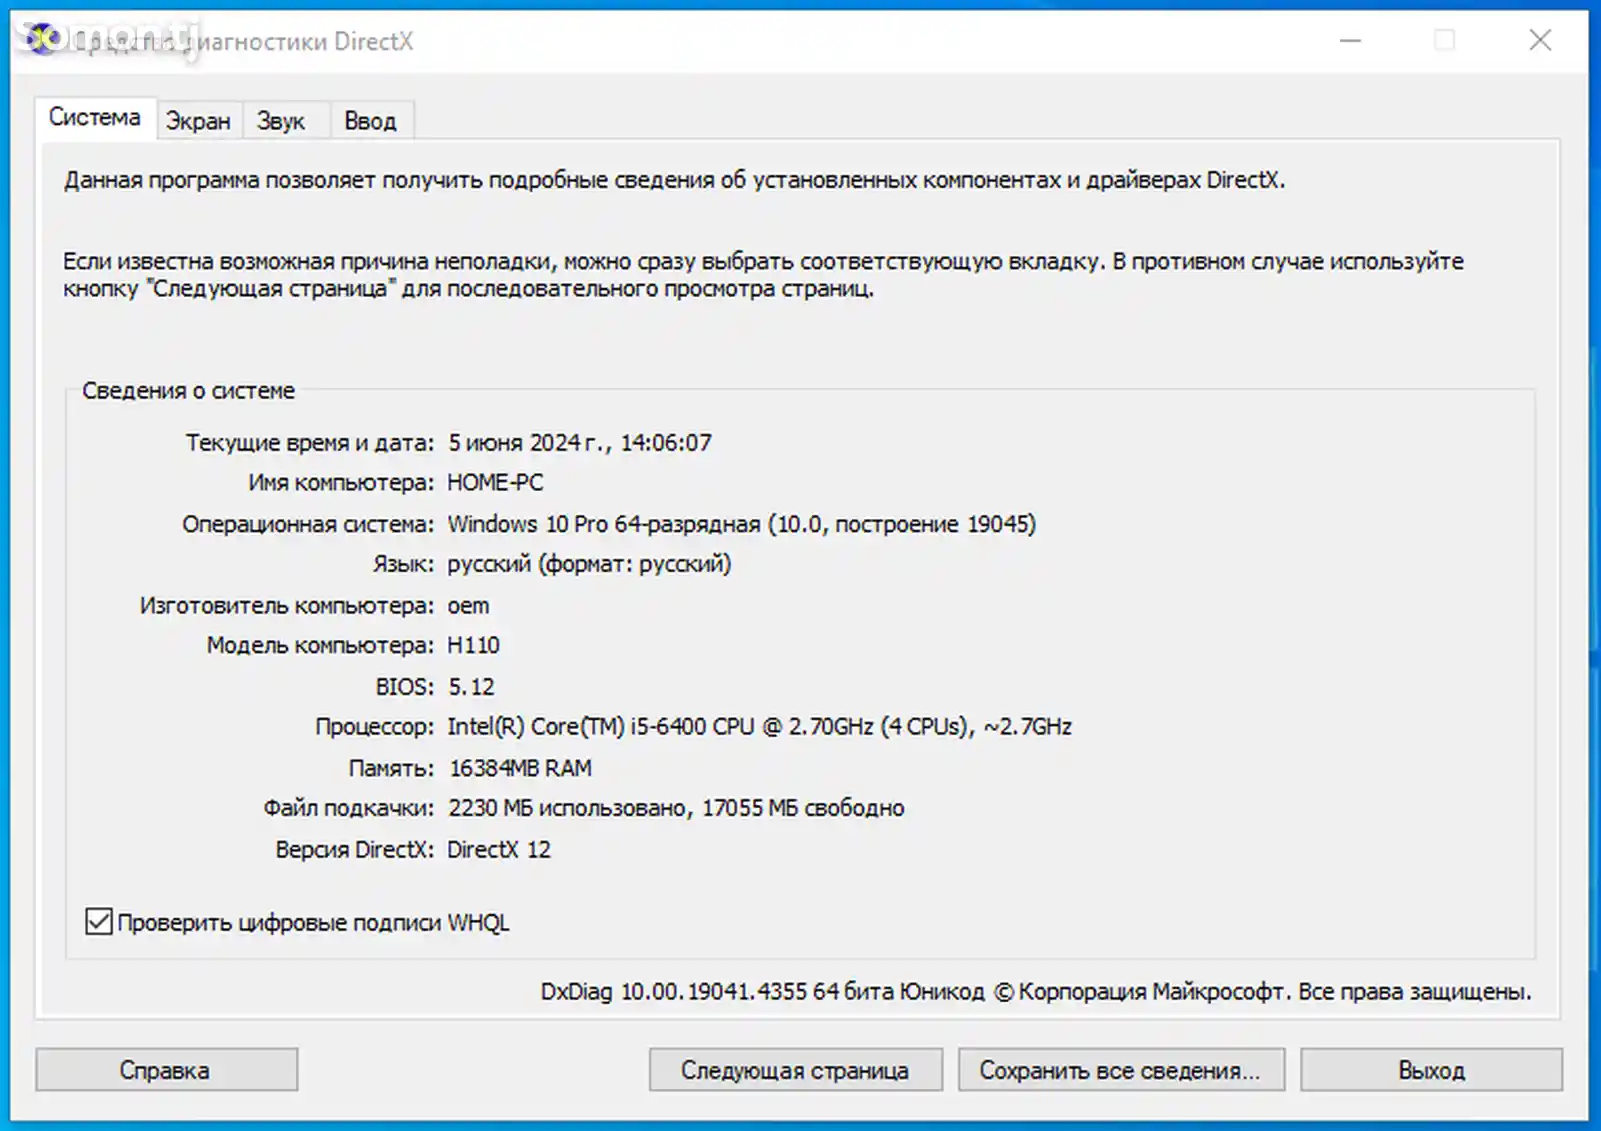
Task: Click the Модель компьютера label
Action: (x=320, y=646)
